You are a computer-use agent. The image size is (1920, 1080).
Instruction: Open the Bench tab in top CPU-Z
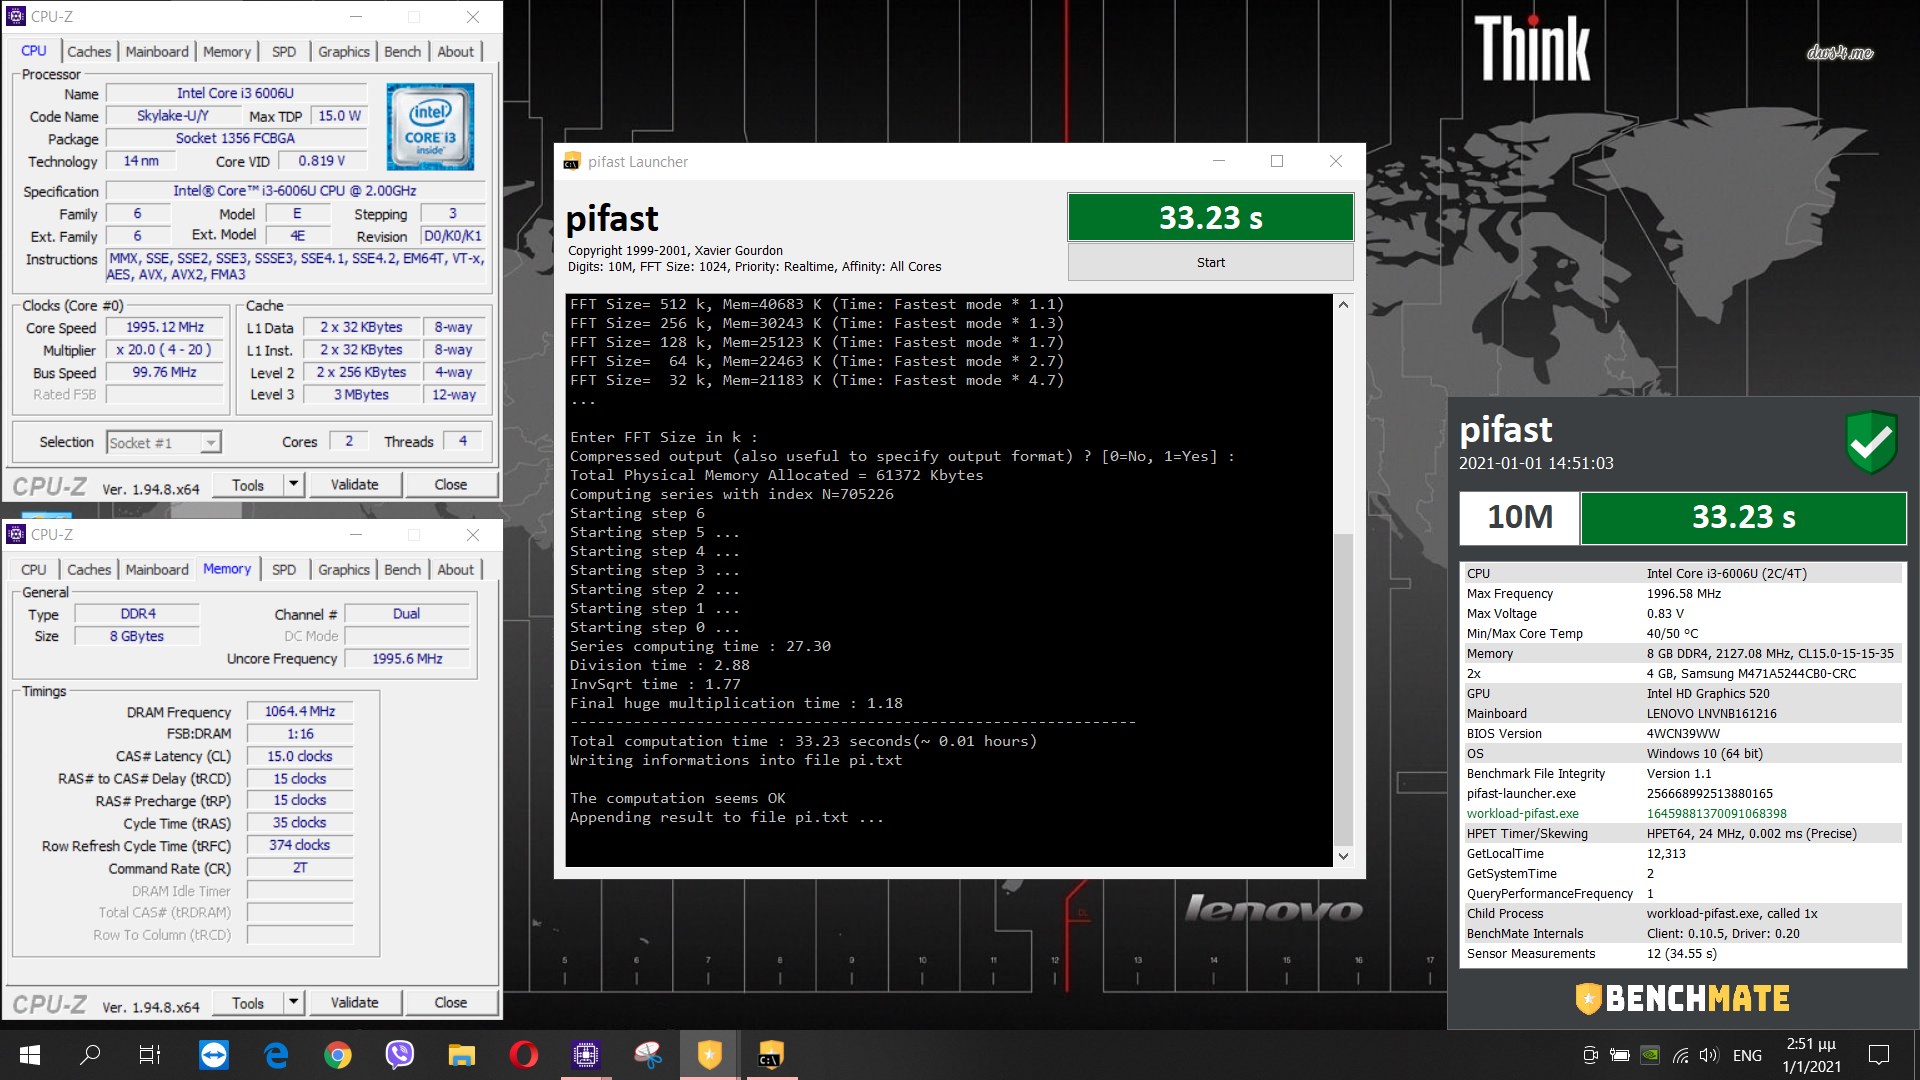point(403,52)
